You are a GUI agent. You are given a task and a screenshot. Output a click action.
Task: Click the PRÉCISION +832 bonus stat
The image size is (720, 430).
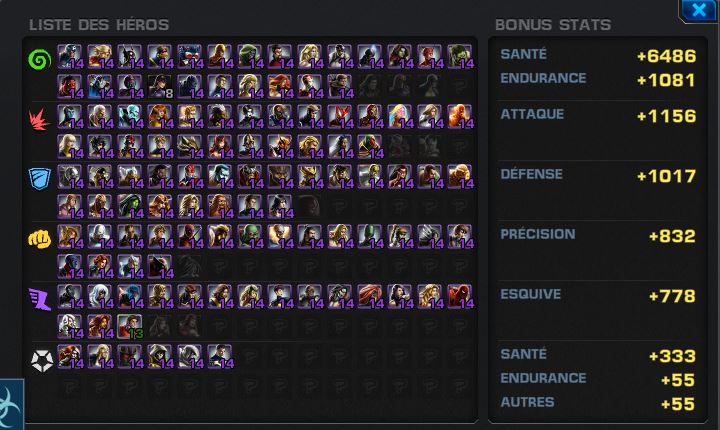[x=598, y=235]
